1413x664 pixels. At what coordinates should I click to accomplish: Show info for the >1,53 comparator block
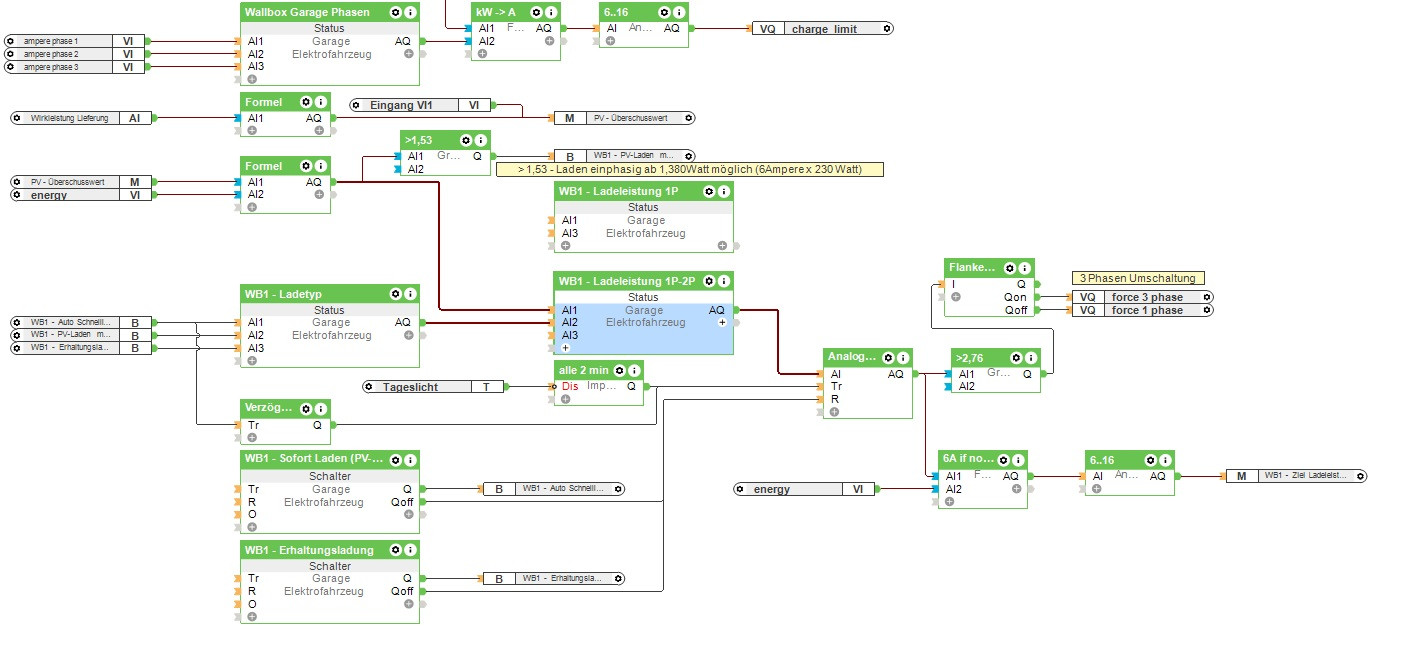pyautogui.click(x=481, y=140)
